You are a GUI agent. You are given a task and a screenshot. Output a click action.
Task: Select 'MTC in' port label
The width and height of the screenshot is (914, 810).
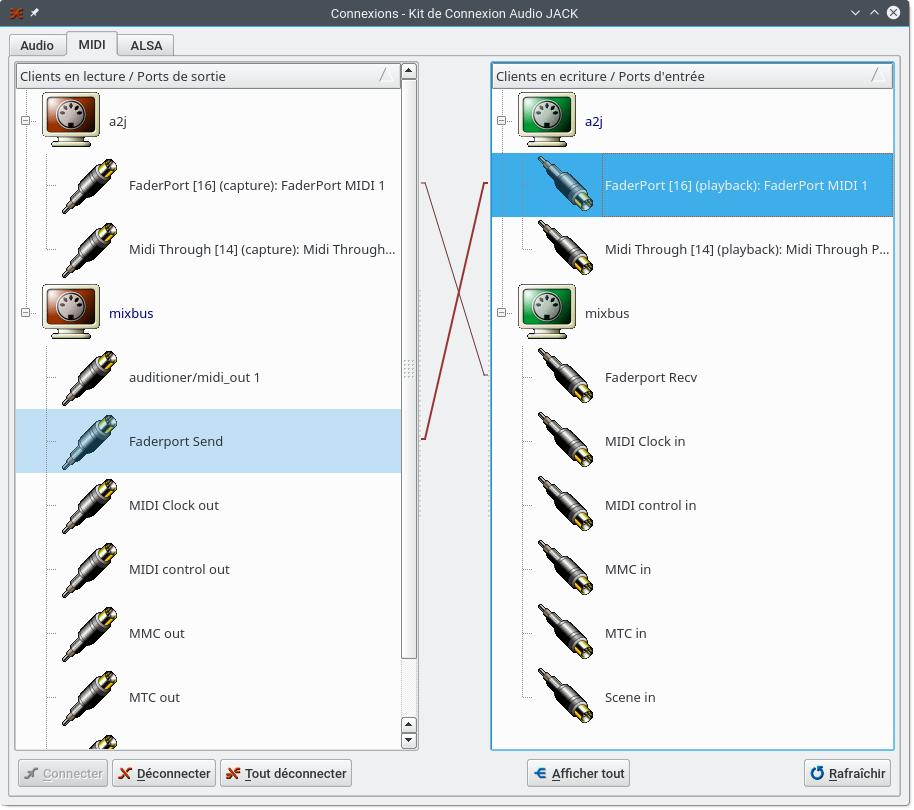click(625, 634)
